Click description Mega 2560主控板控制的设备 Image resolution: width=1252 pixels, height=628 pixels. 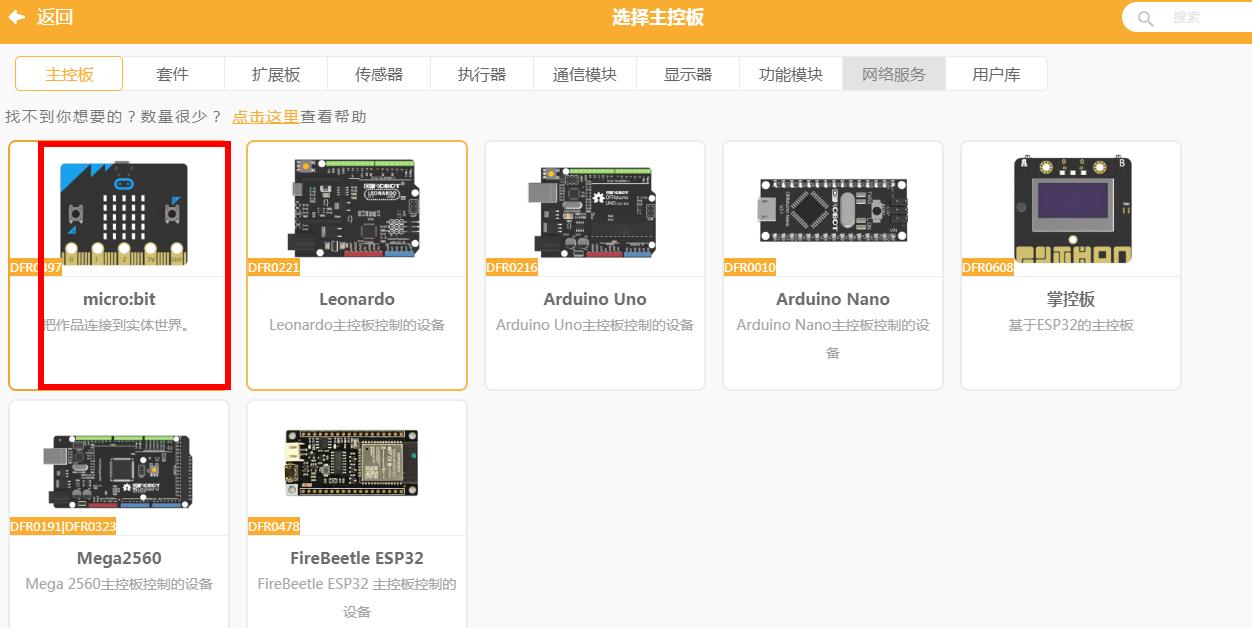pos(119,584)
